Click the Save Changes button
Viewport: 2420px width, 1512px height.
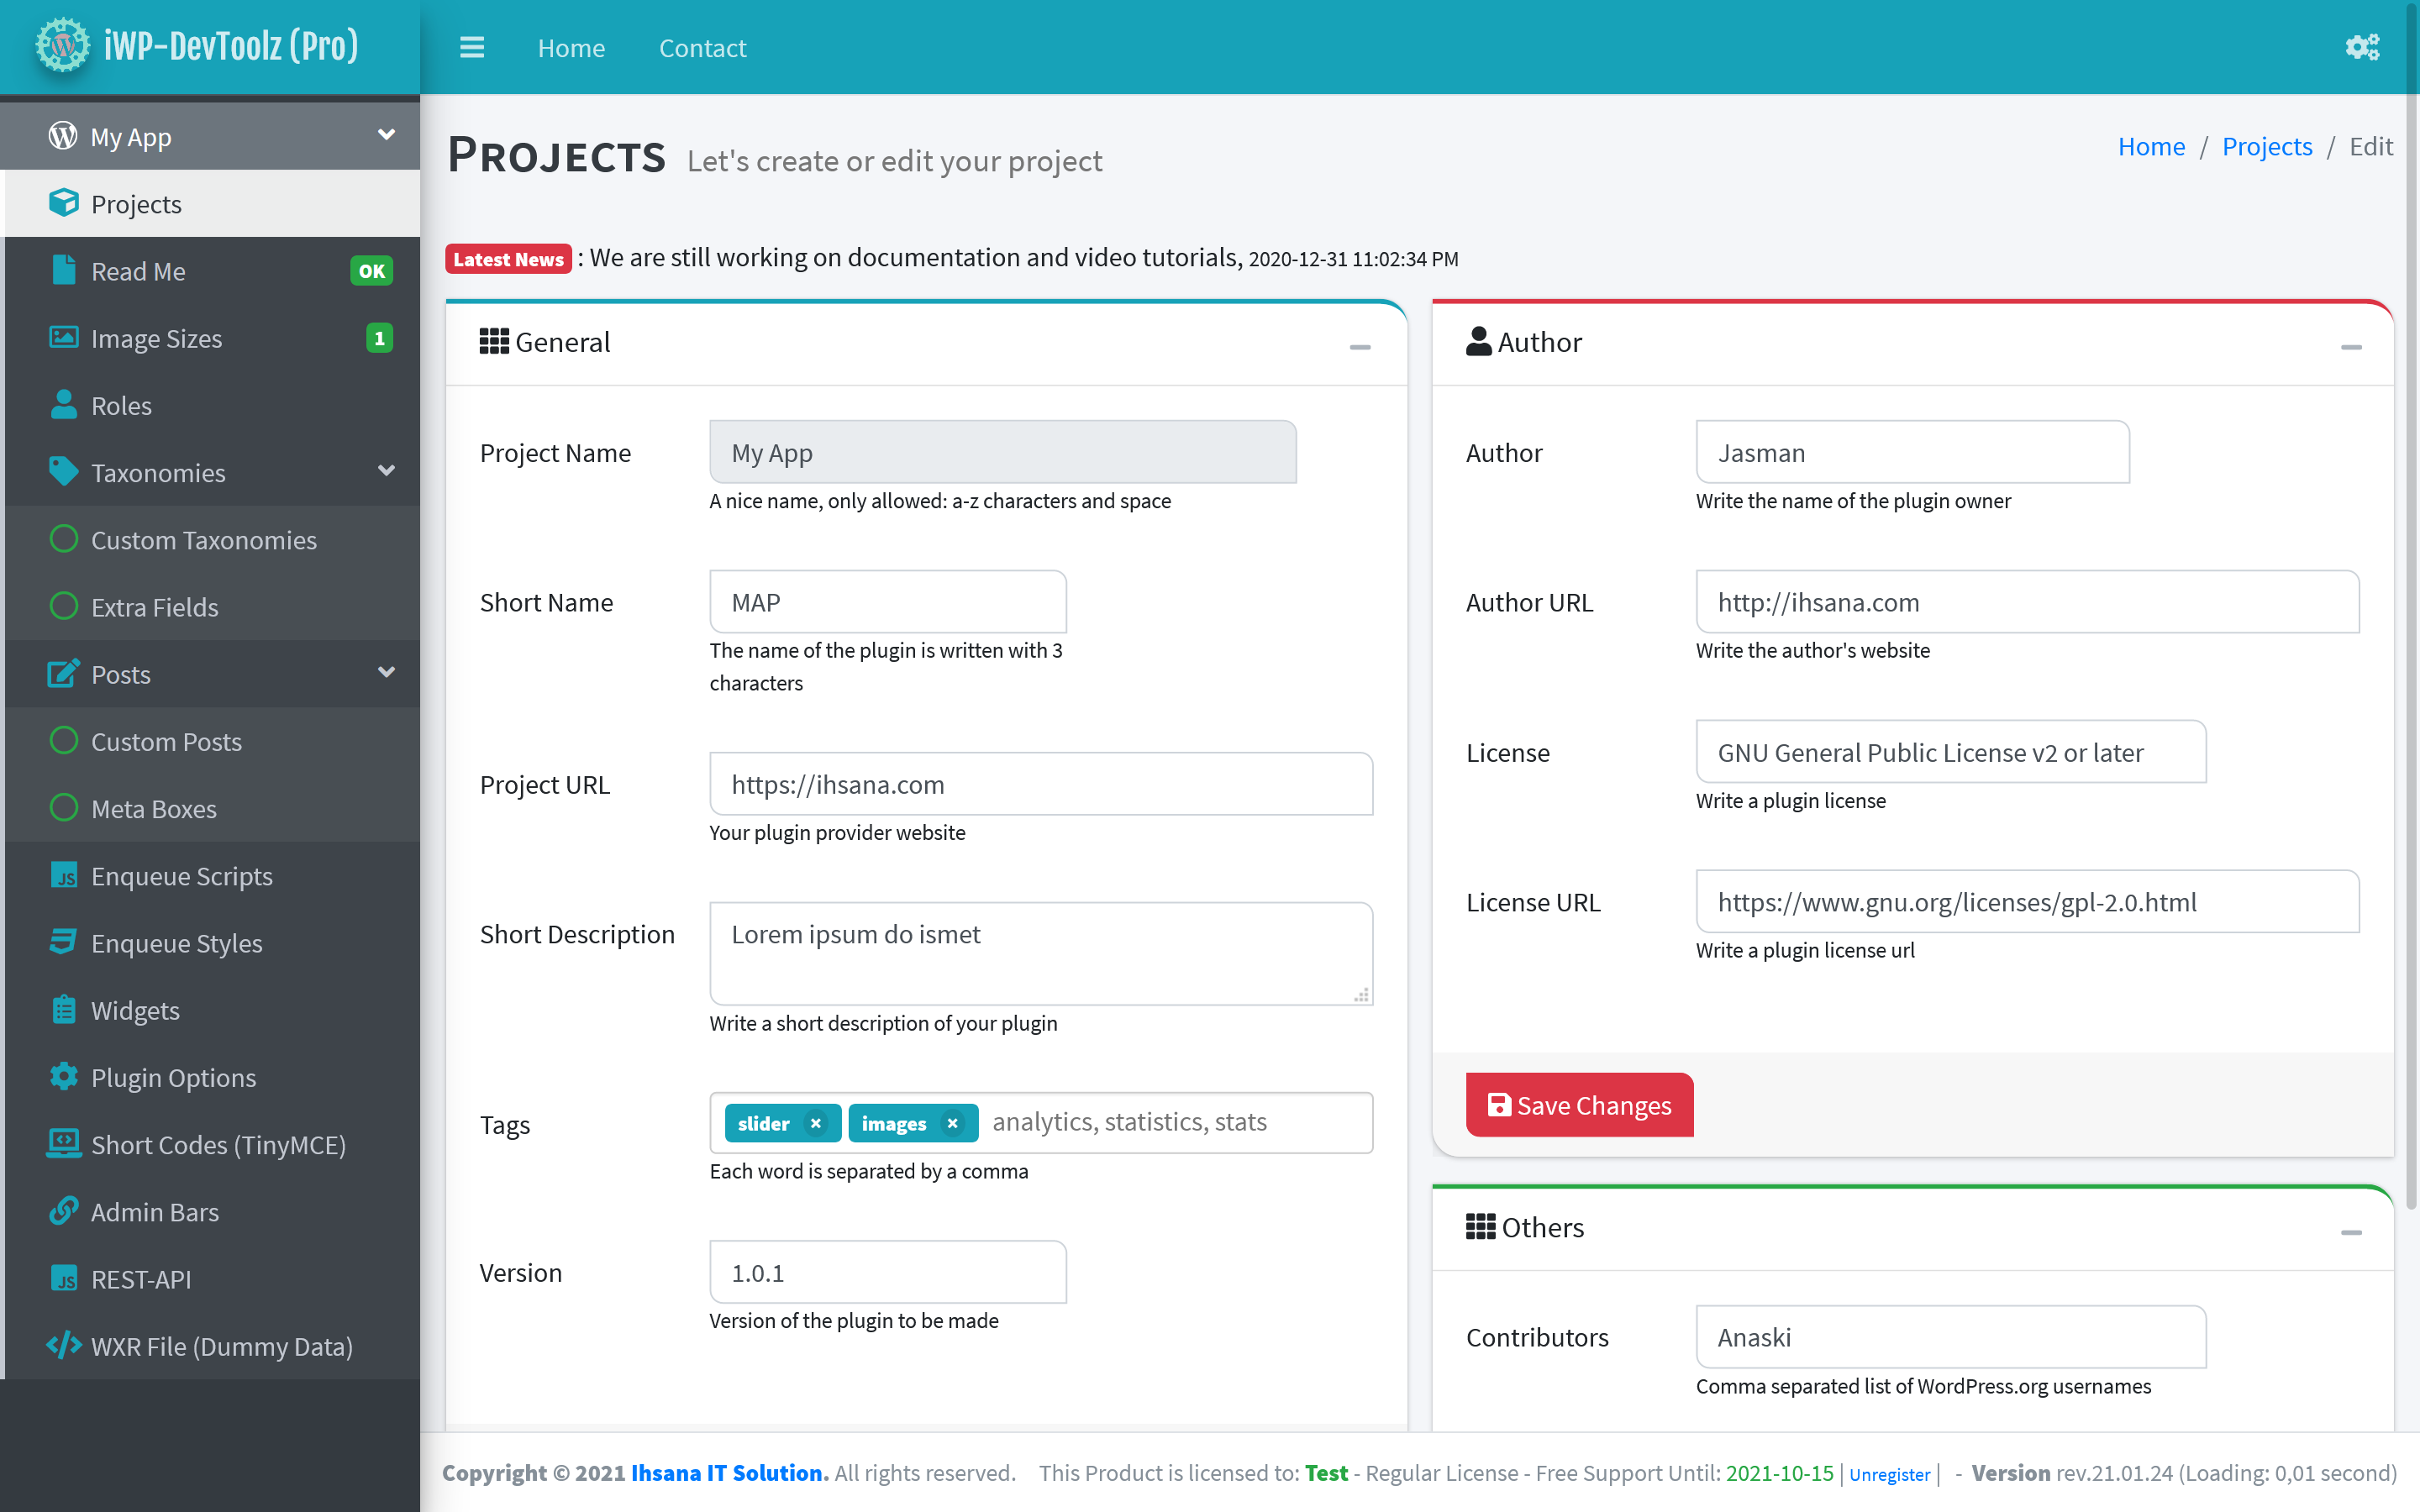coord(1579,1104)
